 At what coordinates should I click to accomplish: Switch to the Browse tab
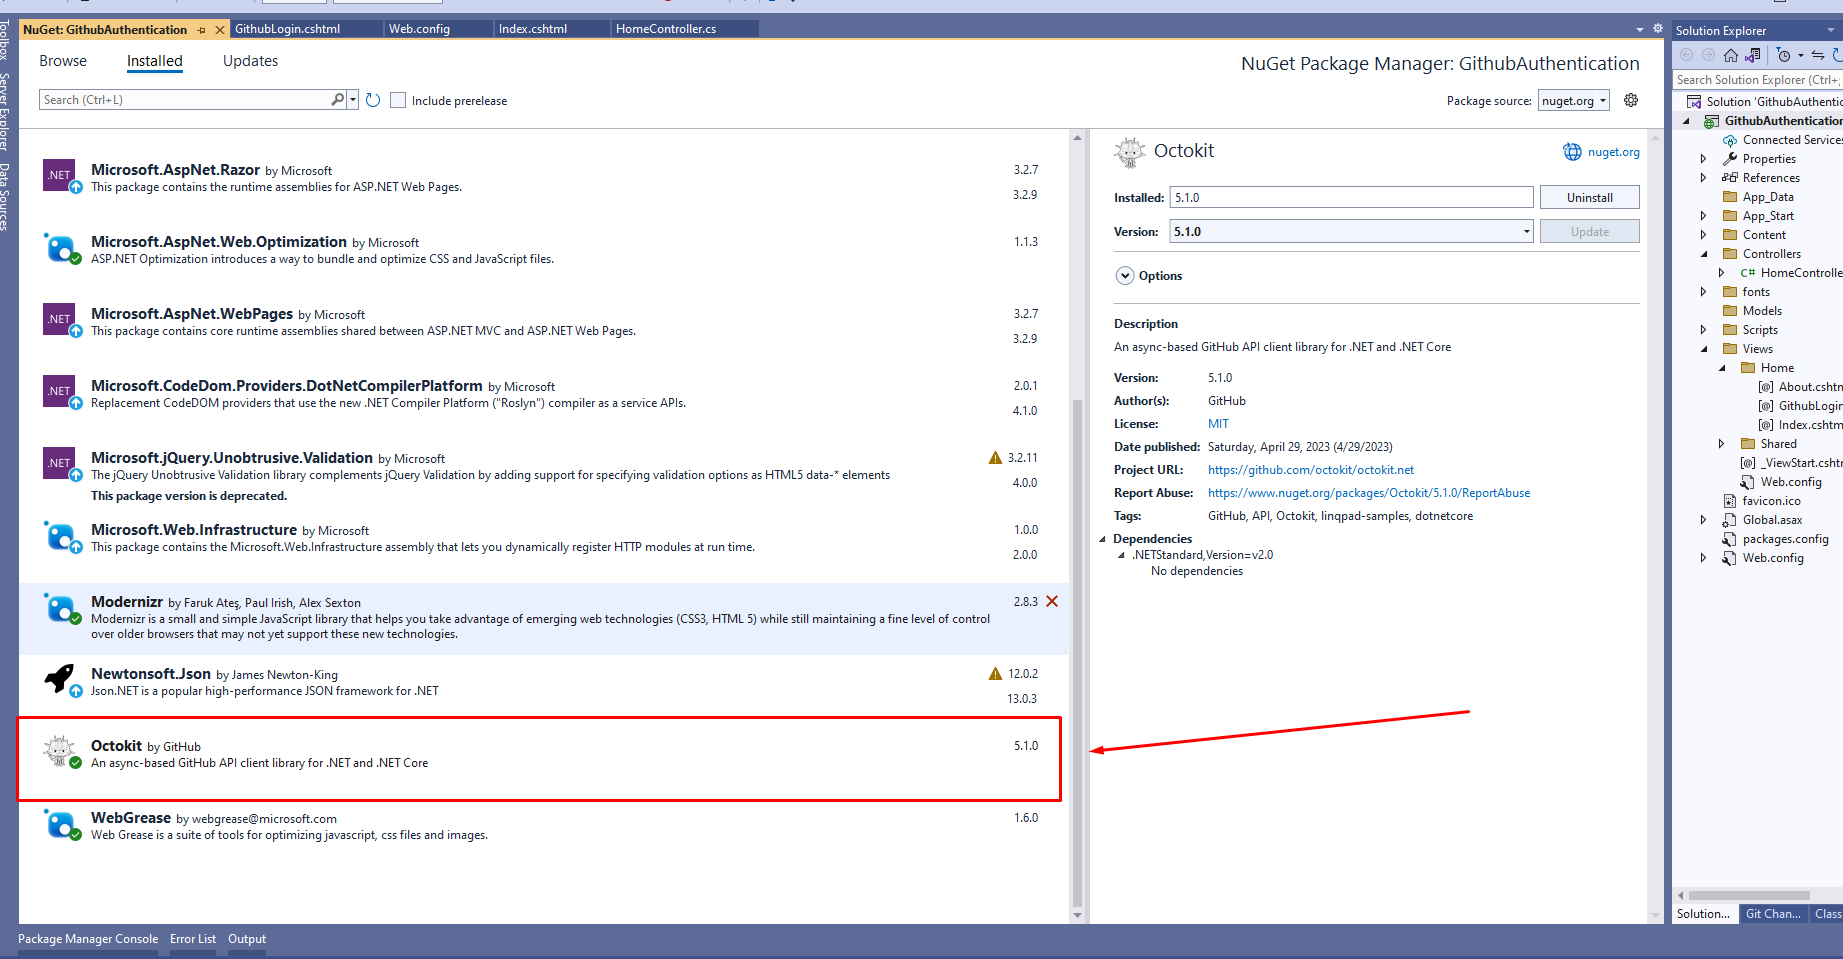click(63, 61)
